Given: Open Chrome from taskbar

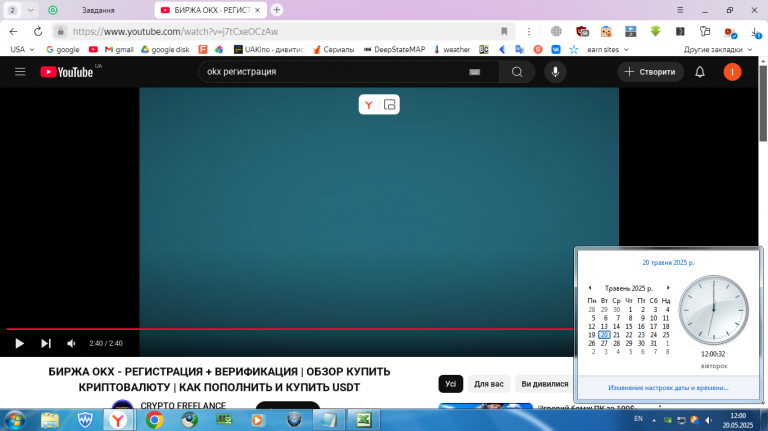Looking at the screenshot, I should (154, 420).
